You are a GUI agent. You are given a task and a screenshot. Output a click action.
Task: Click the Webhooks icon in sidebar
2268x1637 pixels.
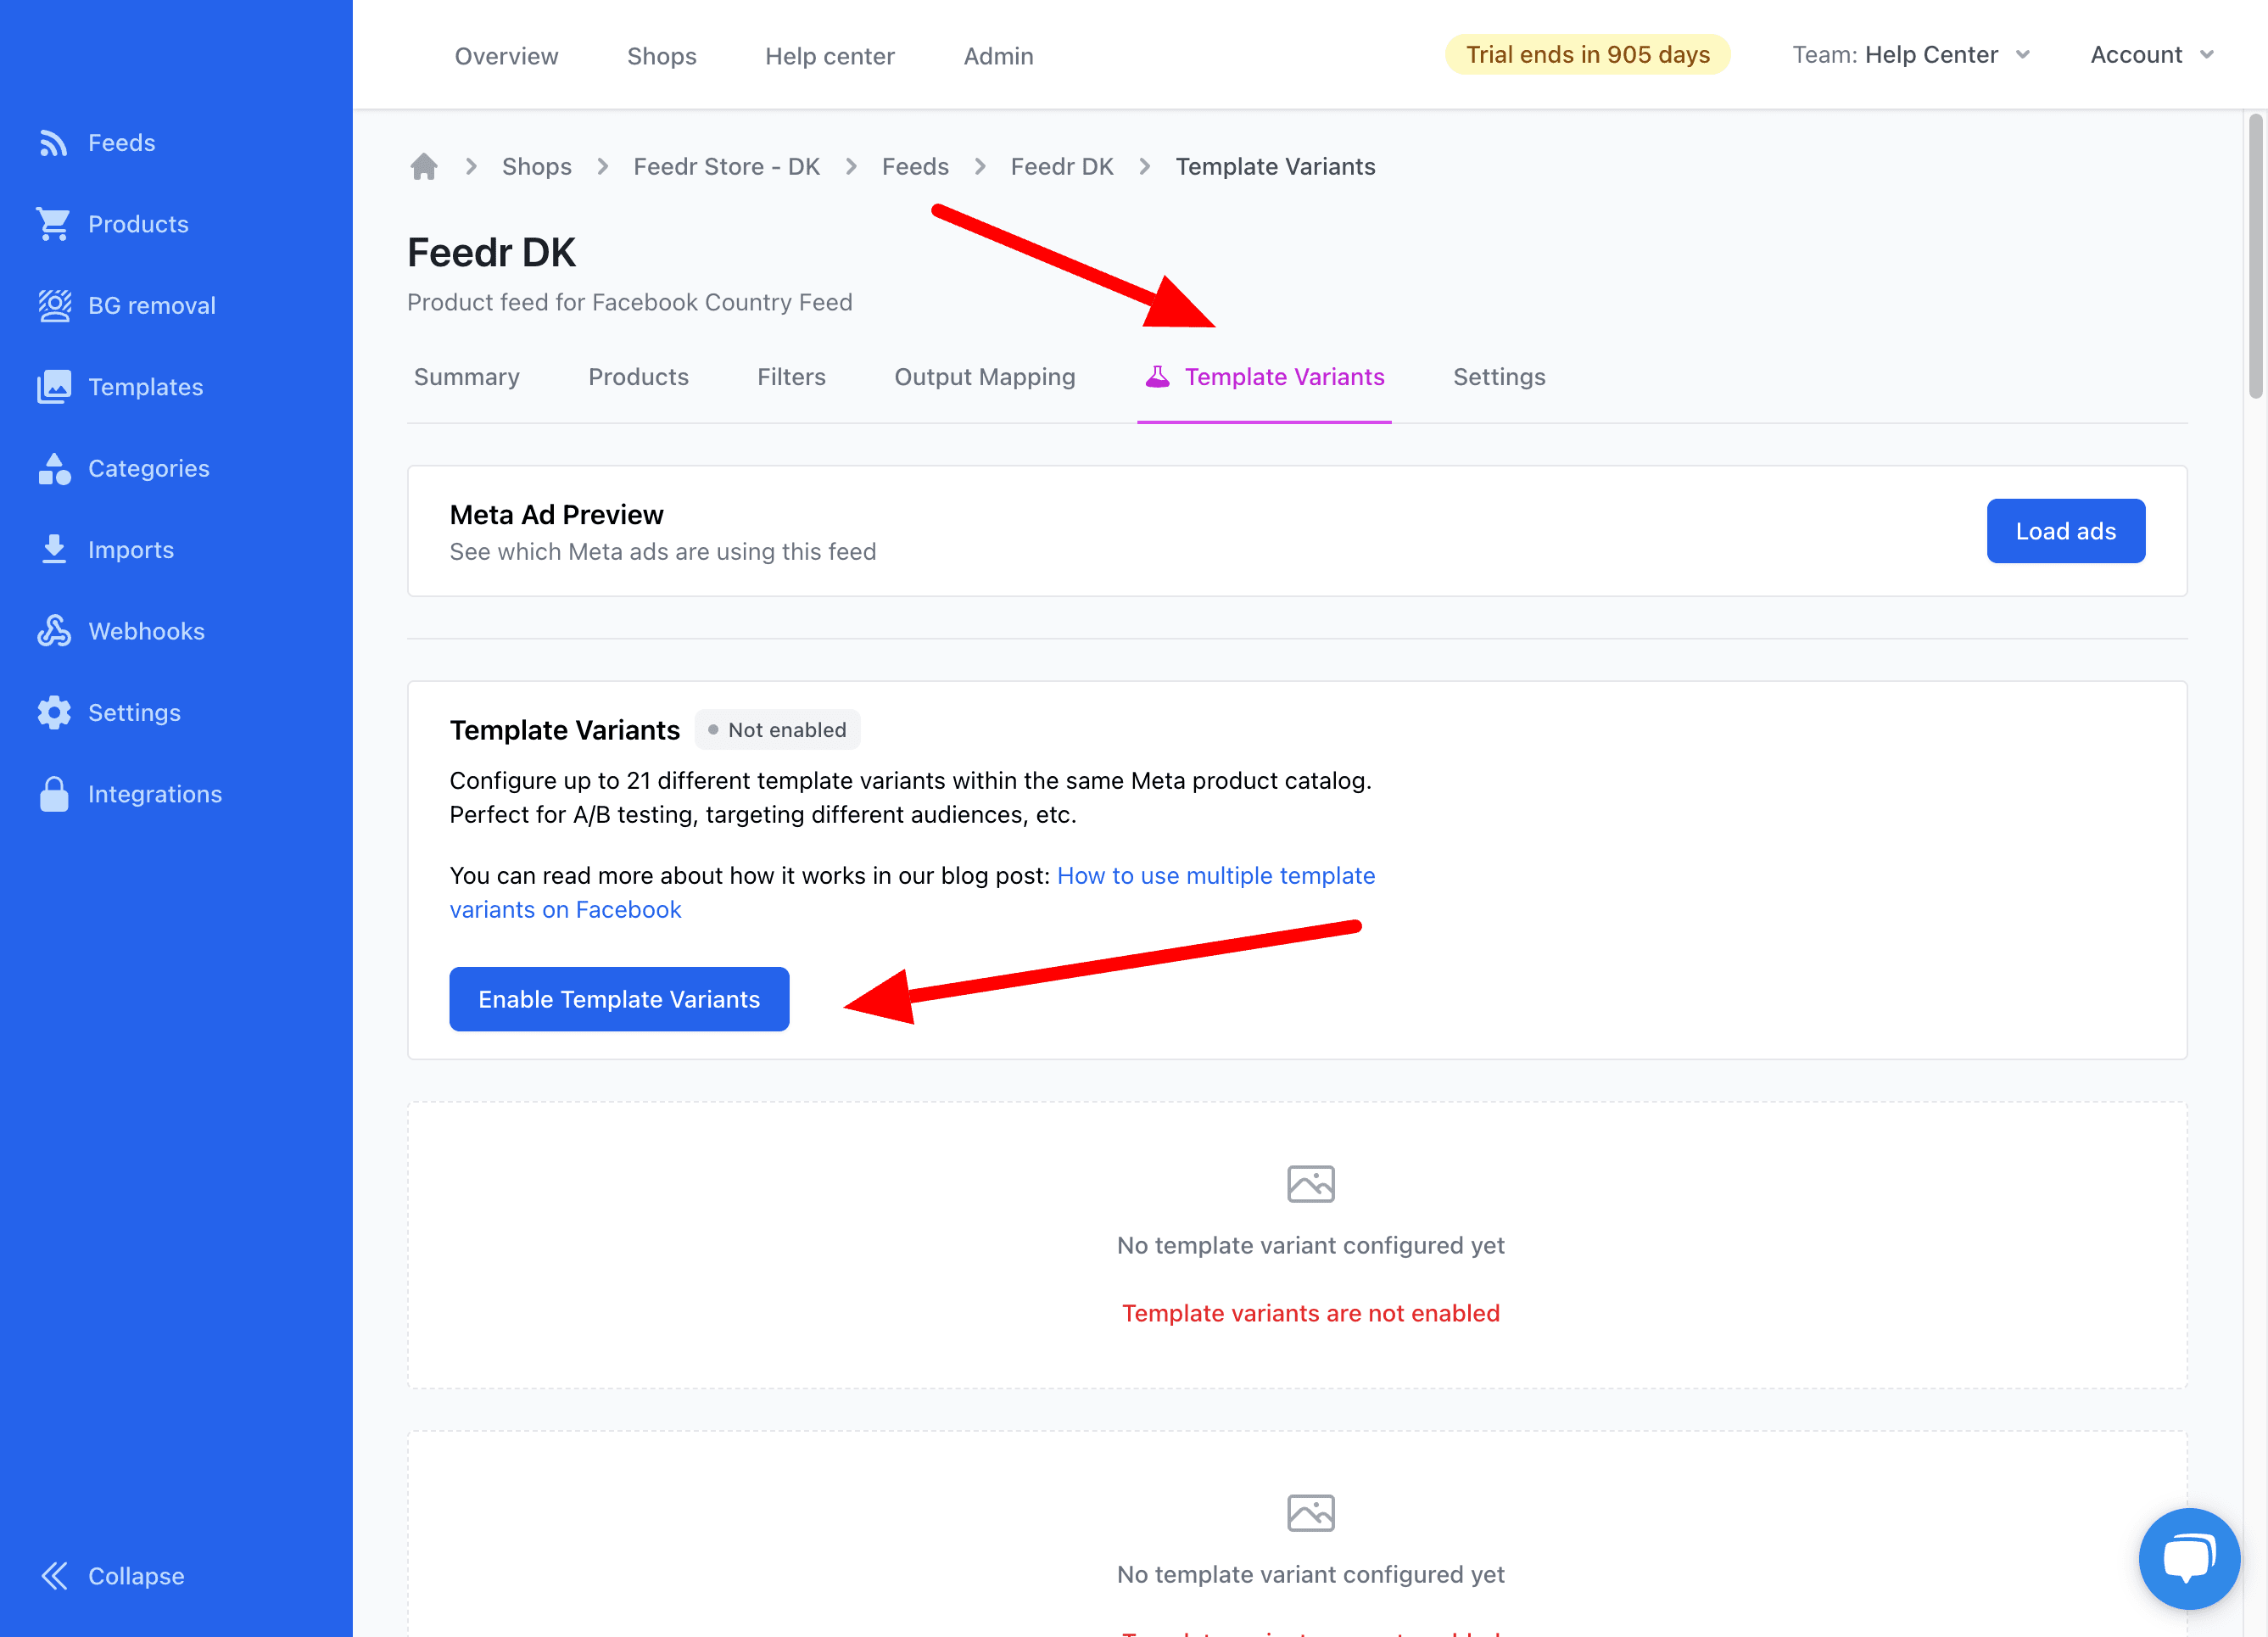pyautogui.click(x=53, y=631)
